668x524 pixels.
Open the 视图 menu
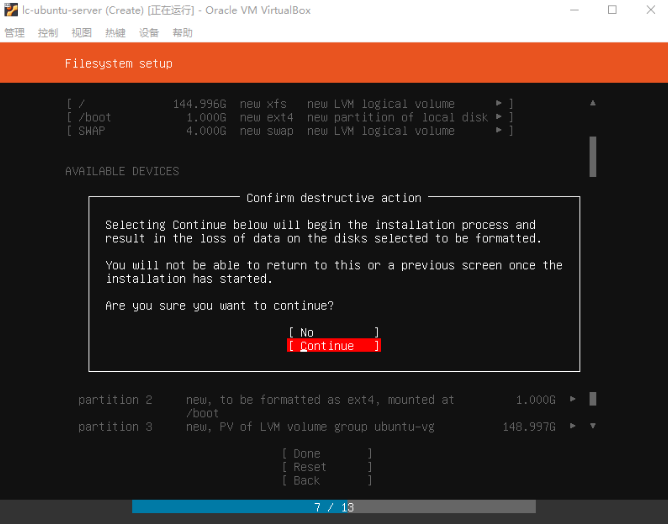pyautogui.click(x=81, y=33)
